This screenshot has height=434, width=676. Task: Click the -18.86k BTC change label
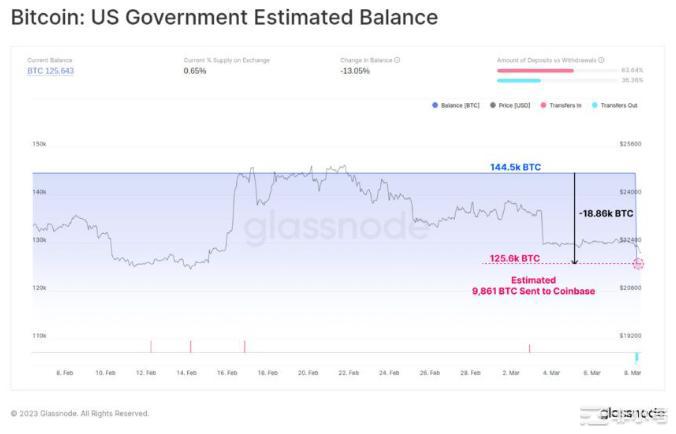[606, 213]
